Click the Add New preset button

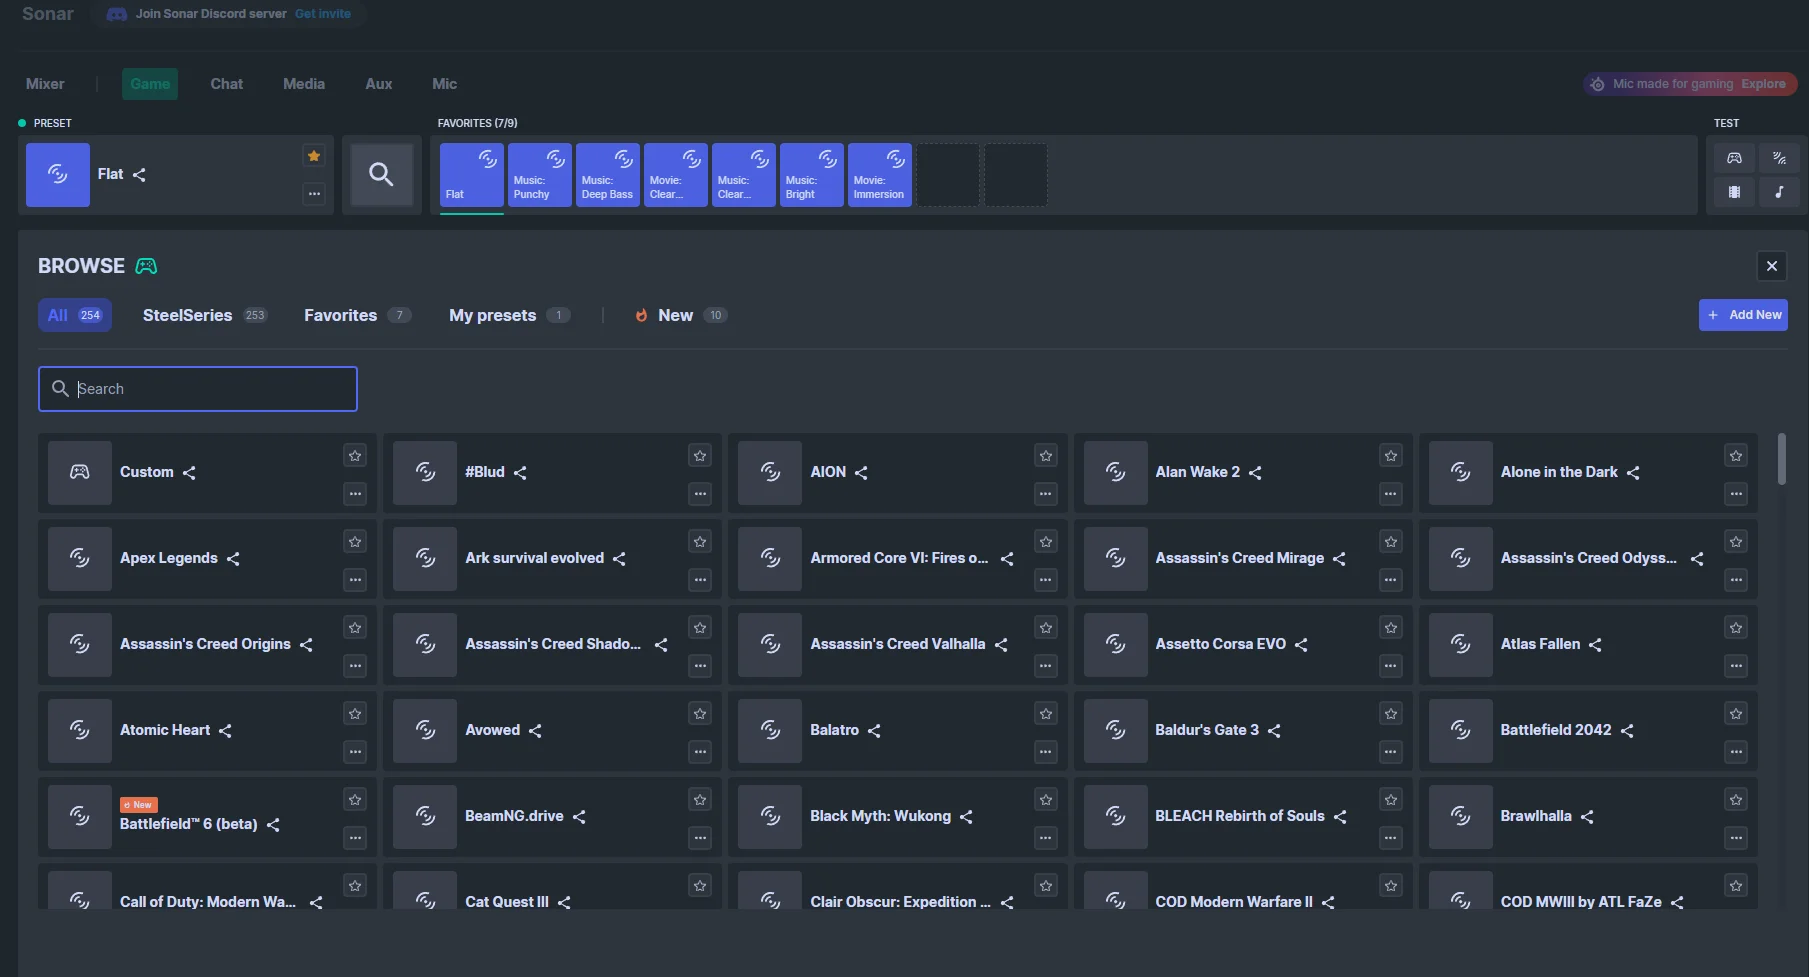point(1743,315)
